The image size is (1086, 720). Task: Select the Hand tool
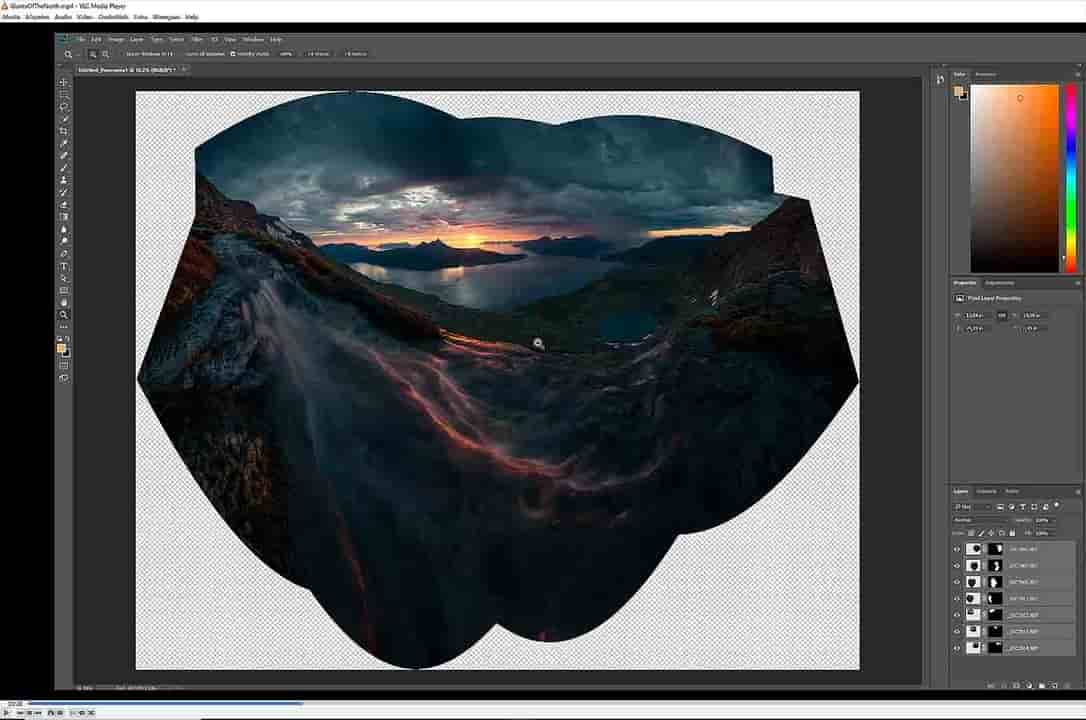64,302
